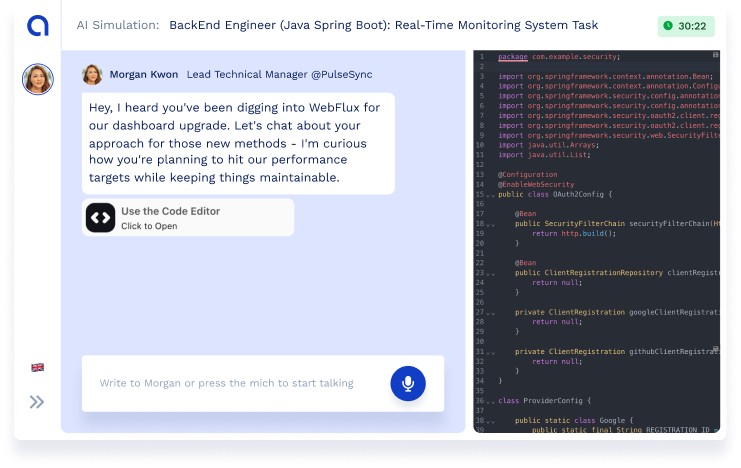Open the 'Use the Code Editor' card
The image size is (741, 468).
pos(188,217)
